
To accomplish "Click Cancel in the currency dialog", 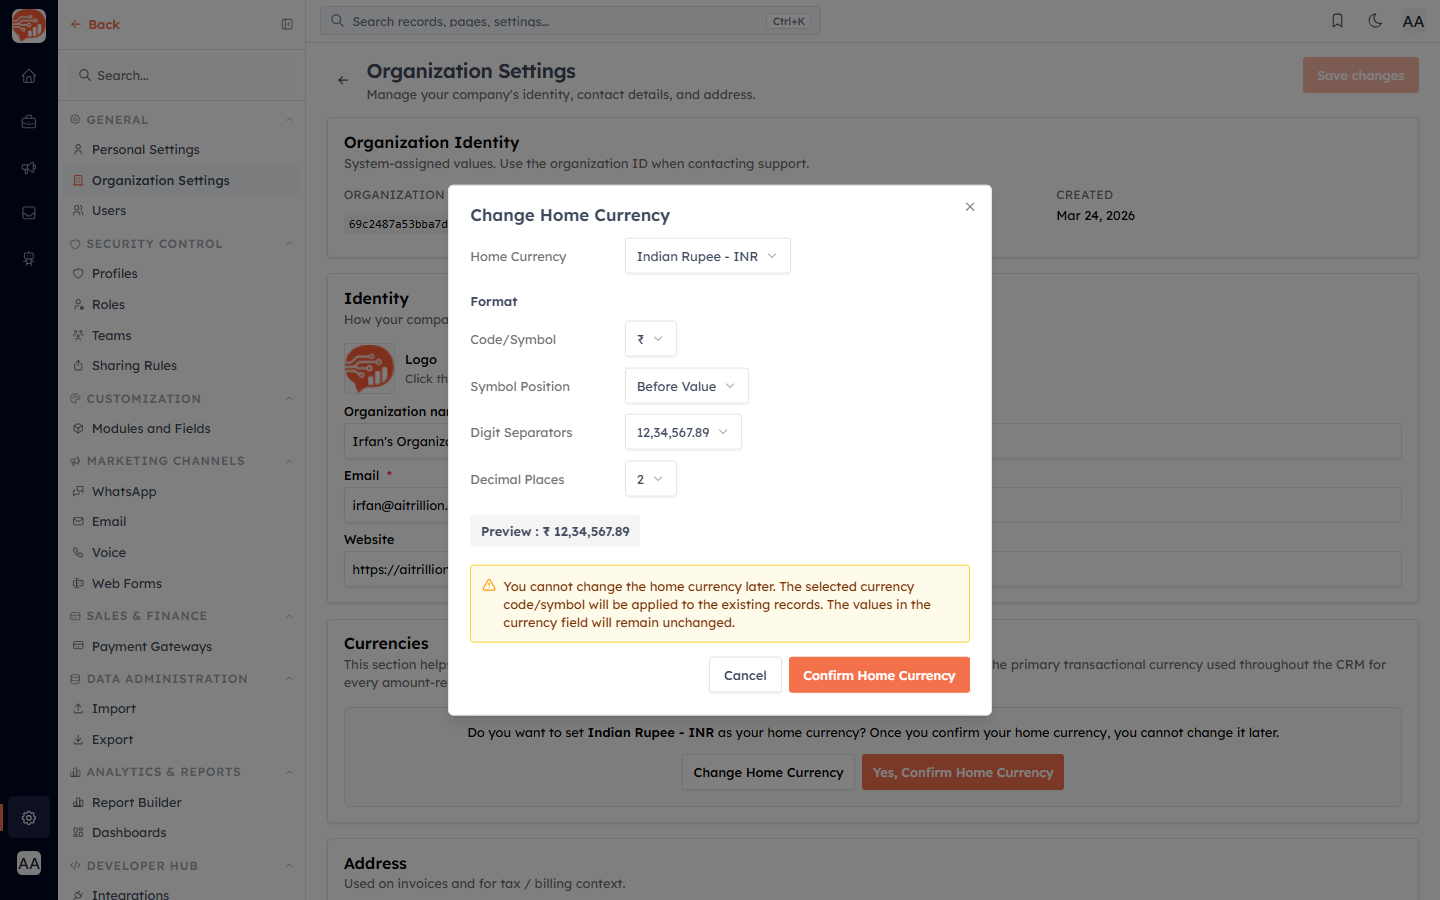I will (745, 675).
